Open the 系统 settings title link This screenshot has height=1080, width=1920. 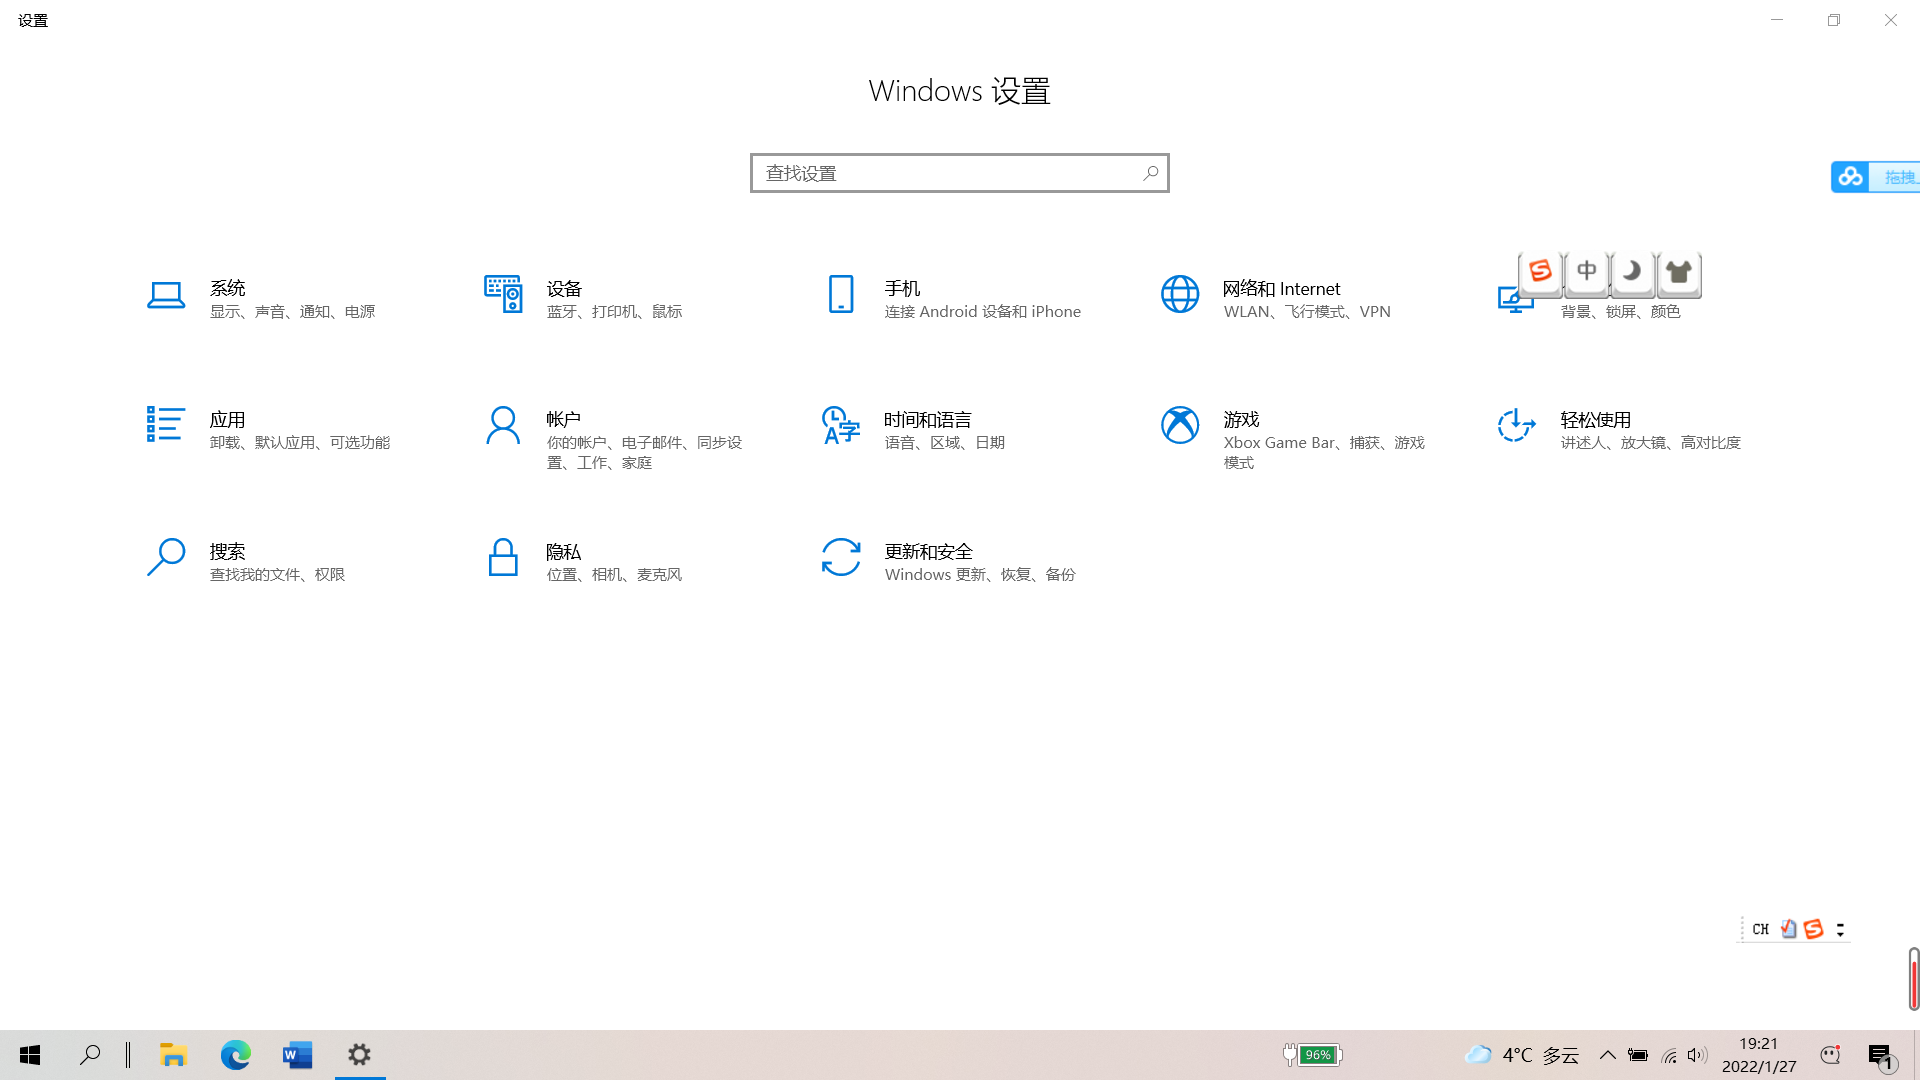[227, 288]
